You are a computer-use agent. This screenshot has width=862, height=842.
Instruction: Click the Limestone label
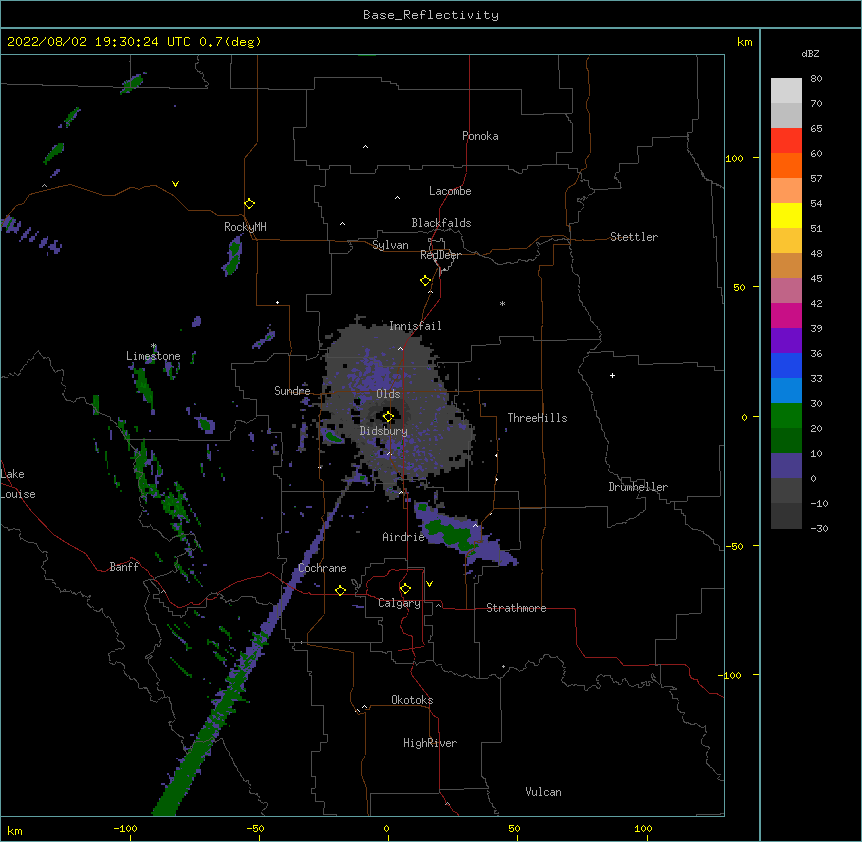pyautogui.click(x=153, y=356)
